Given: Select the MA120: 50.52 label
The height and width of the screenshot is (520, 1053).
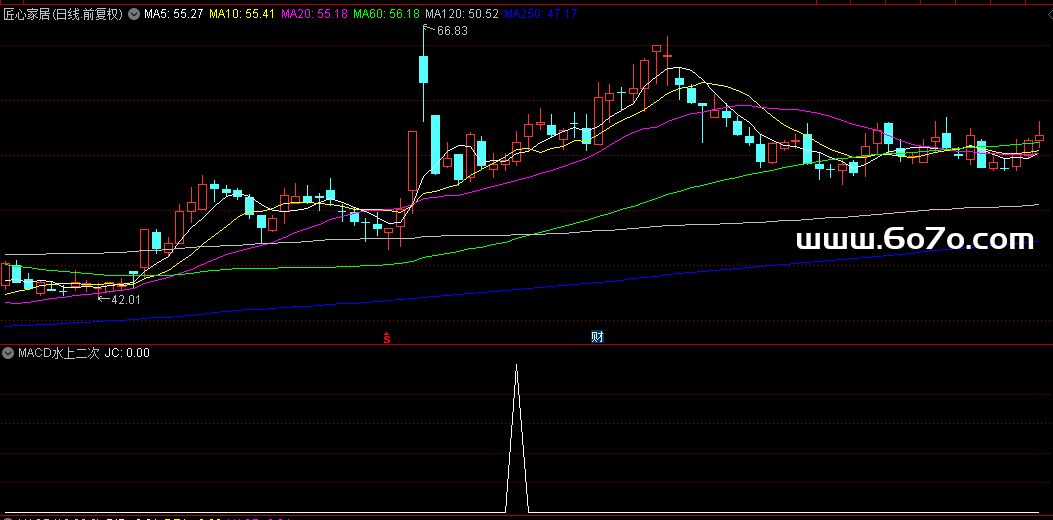Looking at the screenshot, I should tap(462, 15).
